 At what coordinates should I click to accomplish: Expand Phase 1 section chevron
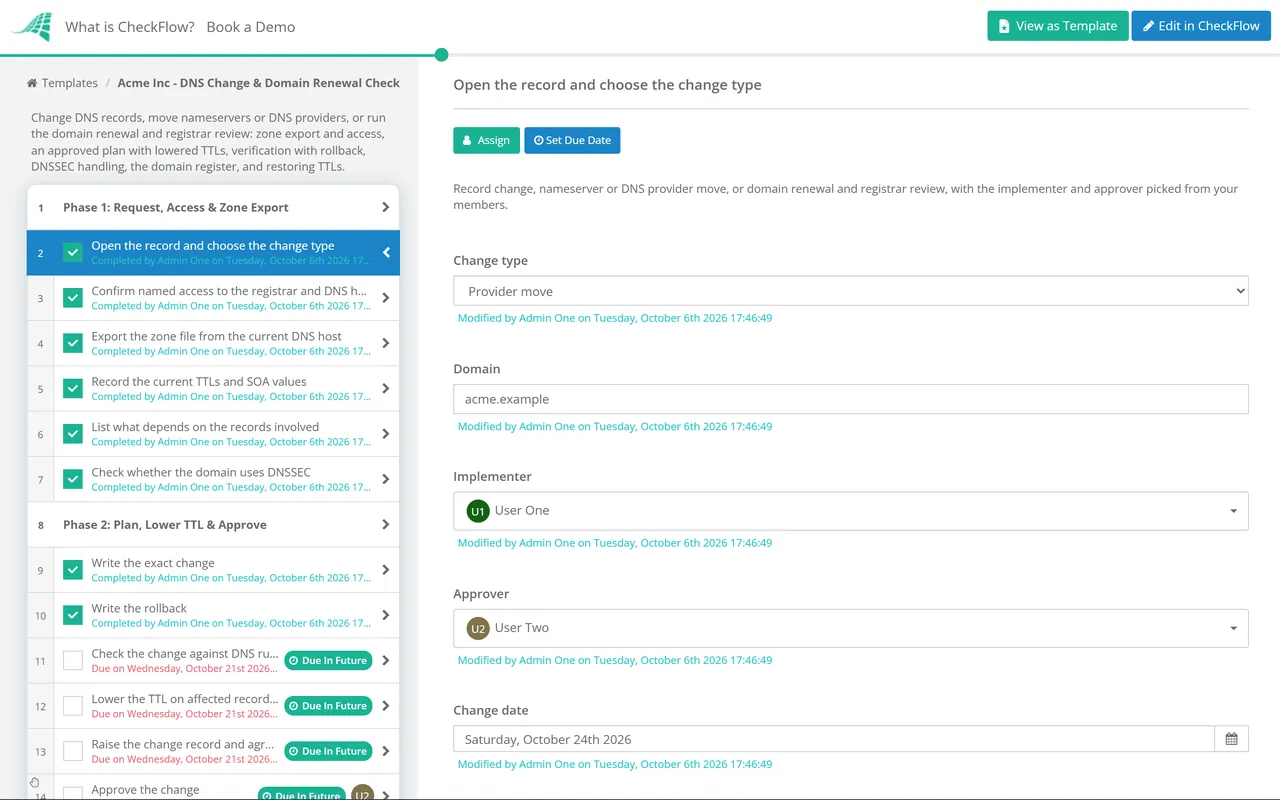(x=386, y=207)
